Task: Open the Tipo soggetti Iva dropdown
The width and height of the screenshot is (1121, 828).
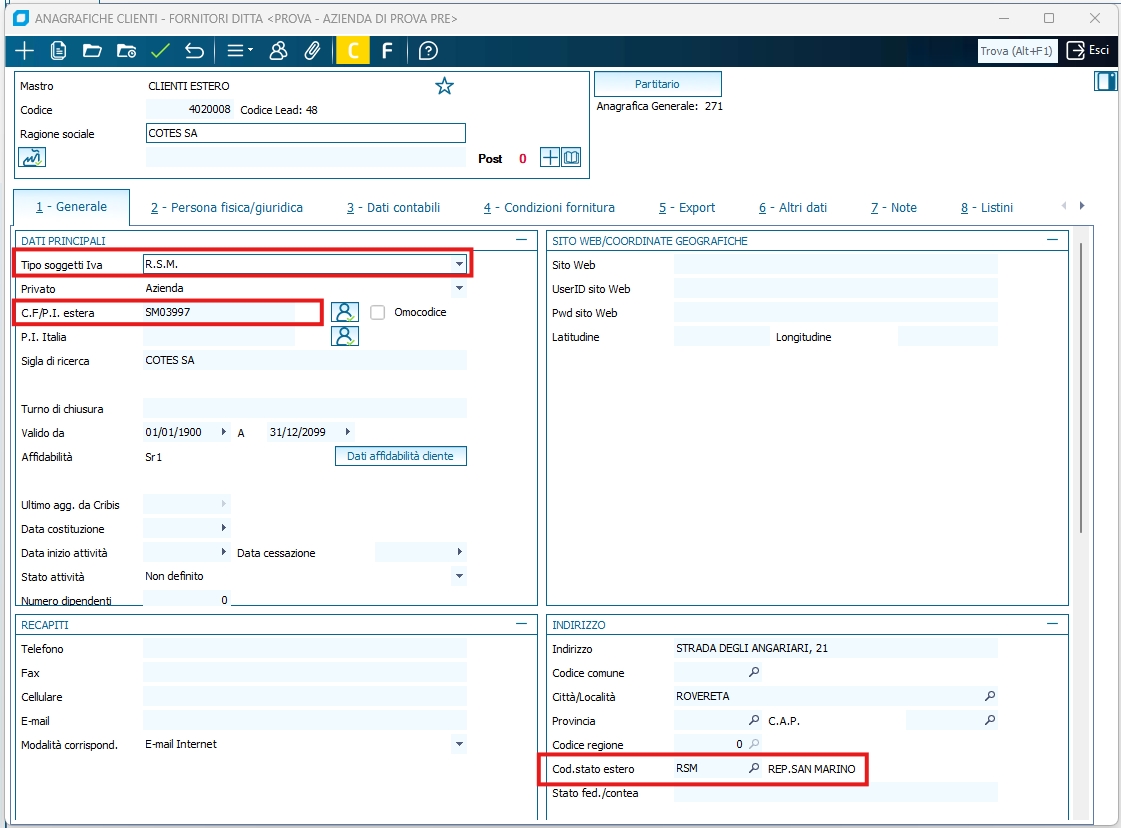Action: (459, 264)
